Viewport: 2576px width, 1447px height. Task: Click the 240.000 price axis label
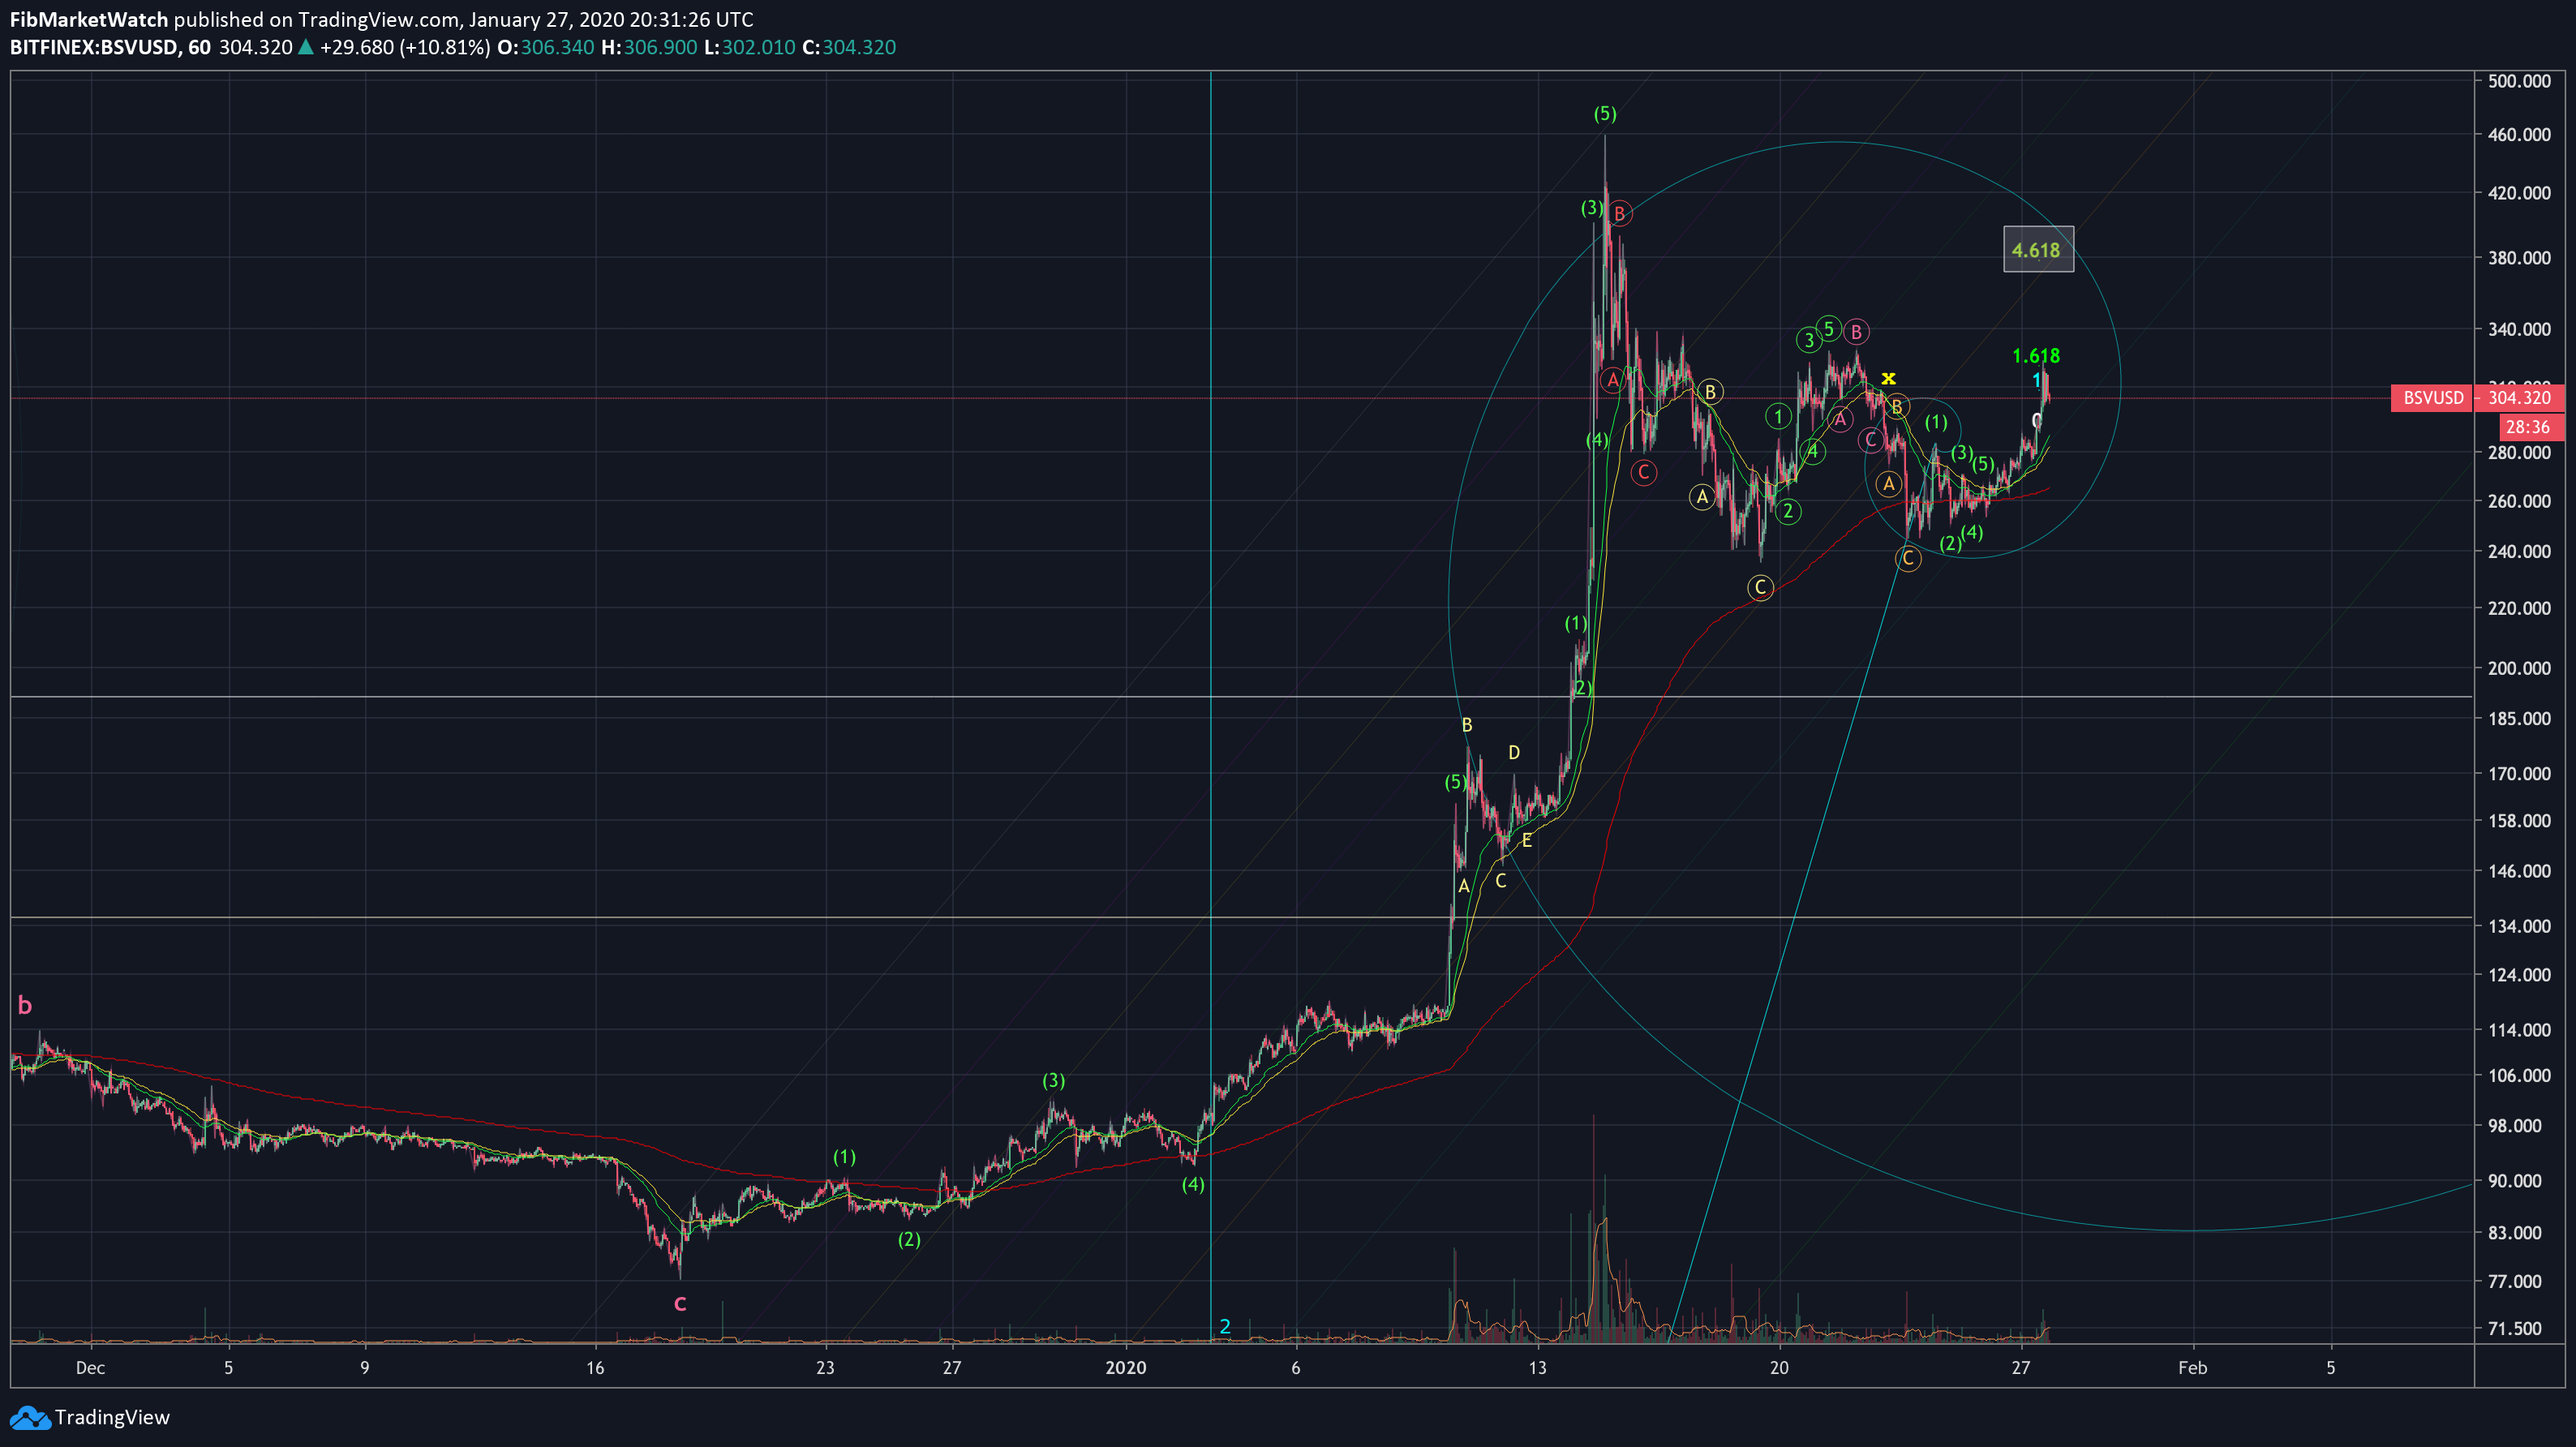[x=2519, y=551]
